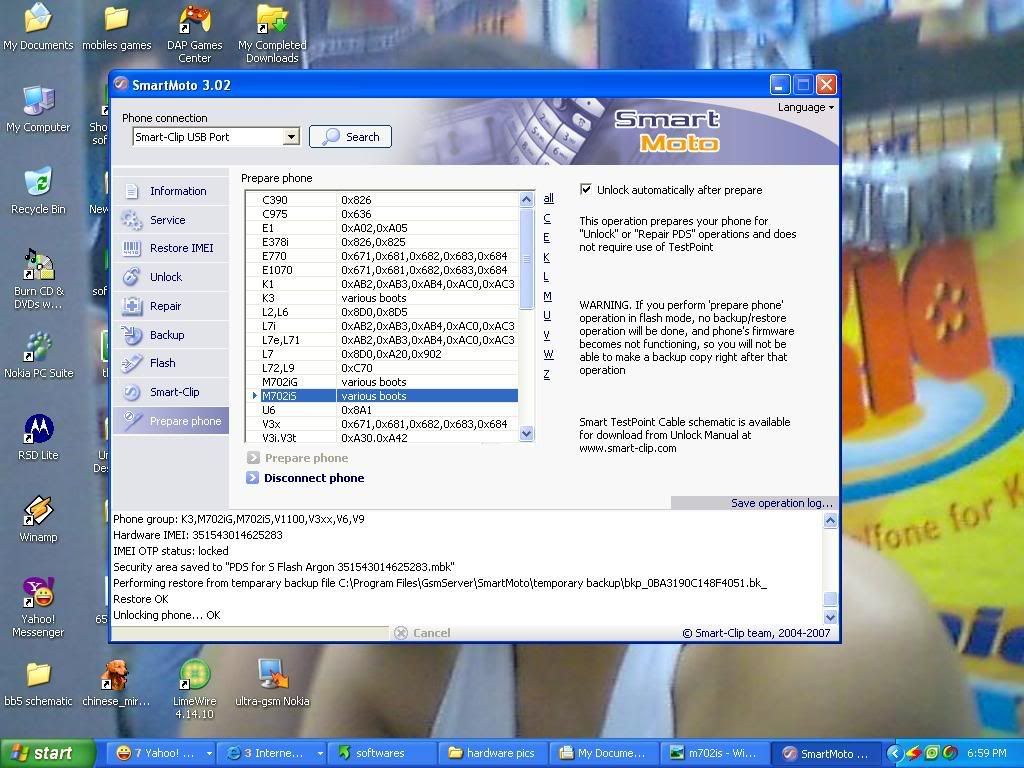Launch Winamp desktop shortcut

38,511
